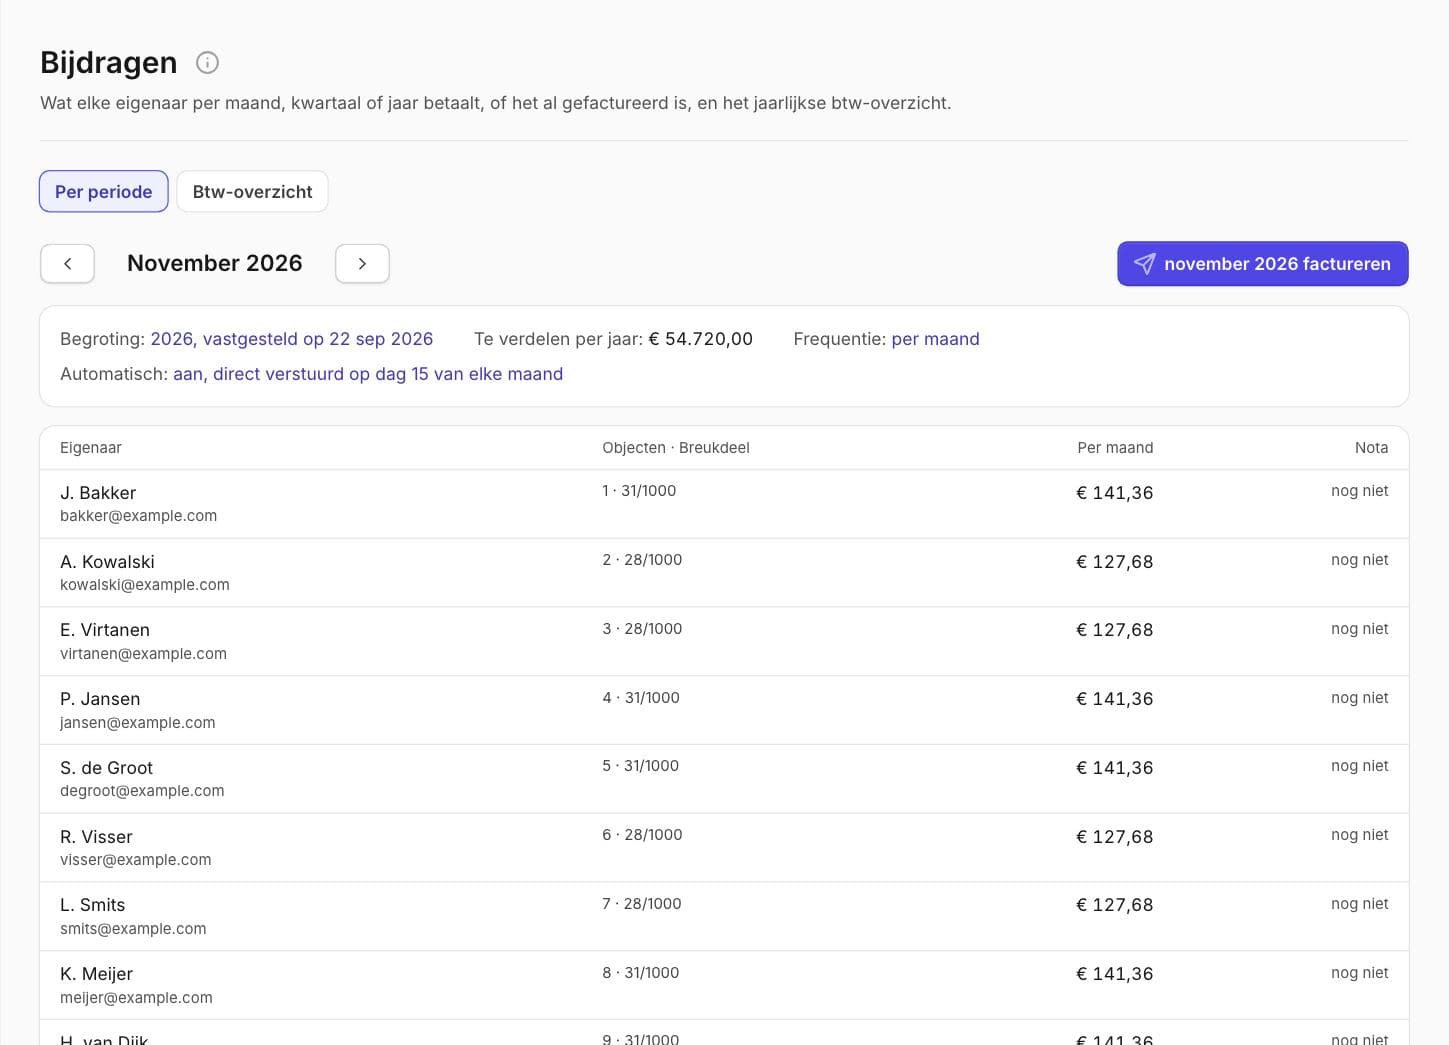Select owner L. Smits
The image size is (1449, 1045).
coord(93,905)
